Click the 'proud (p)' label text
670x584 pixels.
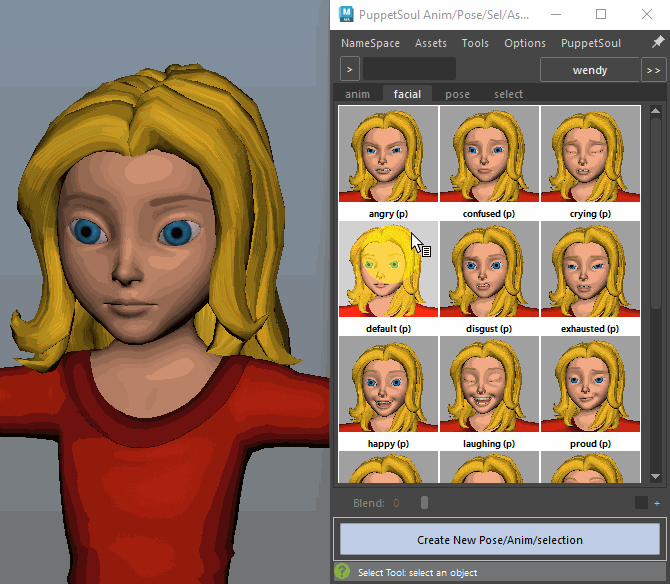click(590, 443)
